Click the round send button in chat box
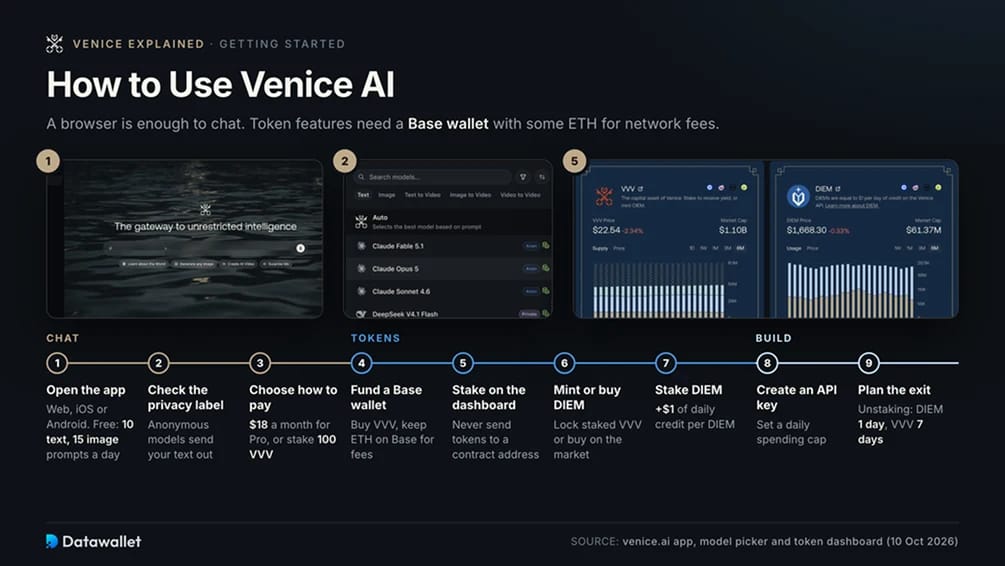Screen dimensions: 1005x566 point(300,247)
